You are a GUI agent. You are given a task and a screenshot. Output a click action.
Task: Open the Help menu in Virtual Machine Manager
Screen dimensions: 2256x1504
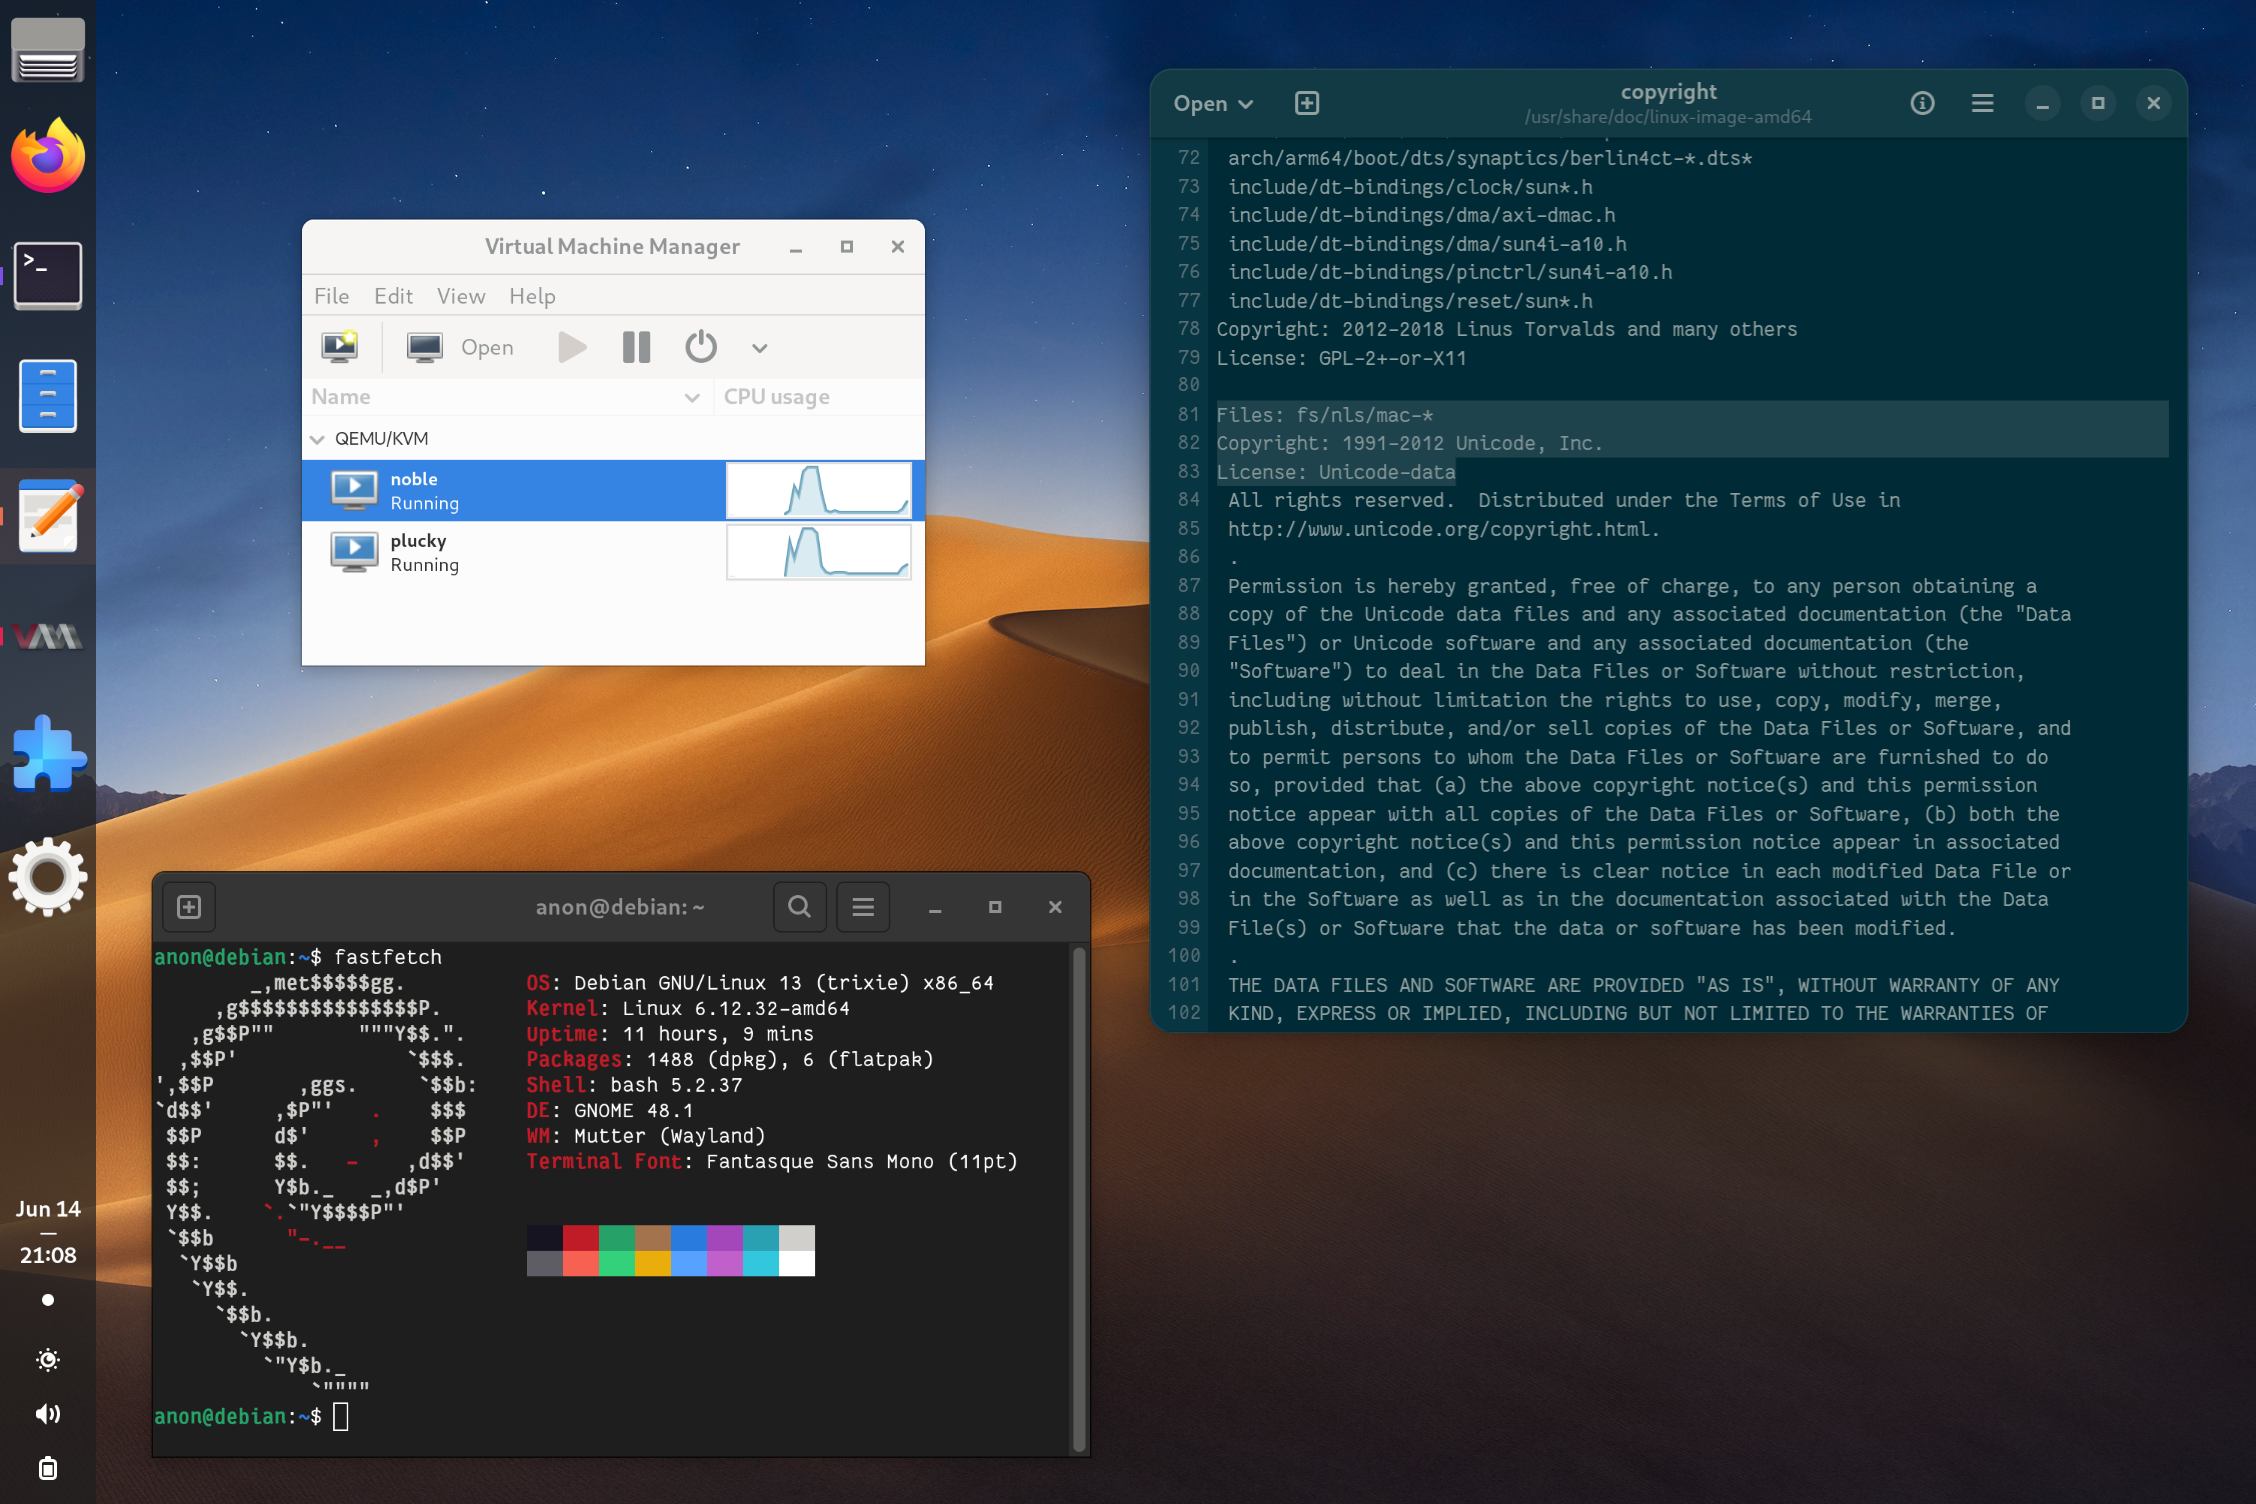click(532, 296)
